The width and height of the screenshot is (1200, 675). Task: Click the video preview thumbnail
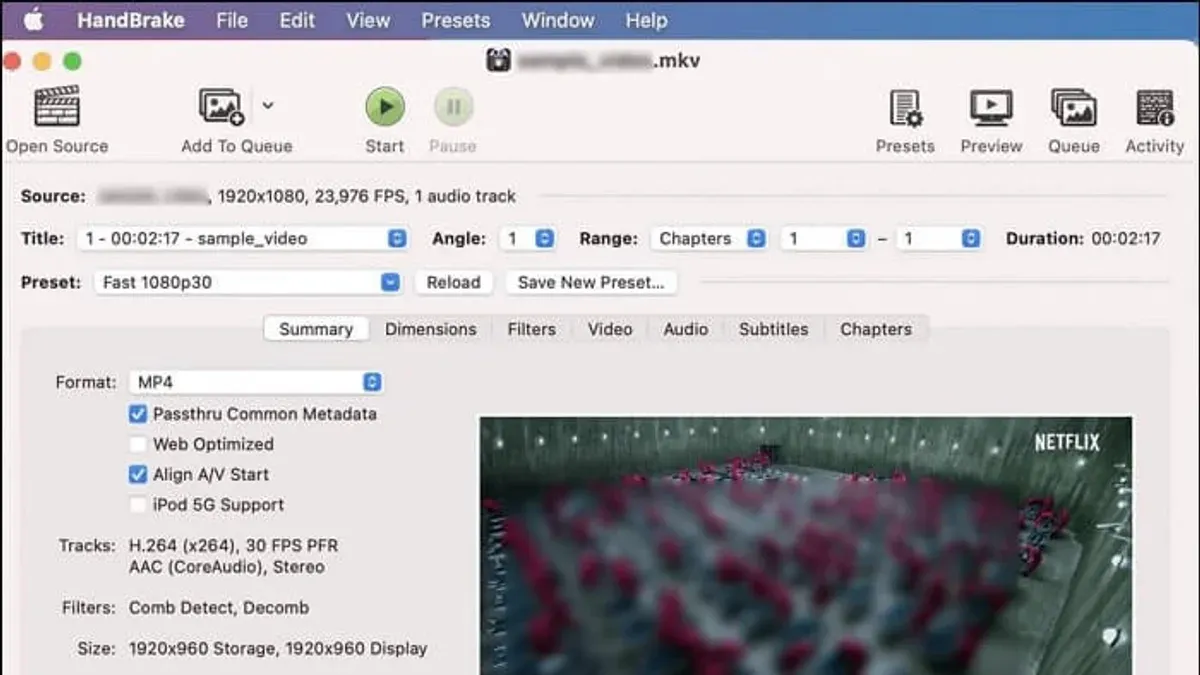tap(806, 546)
